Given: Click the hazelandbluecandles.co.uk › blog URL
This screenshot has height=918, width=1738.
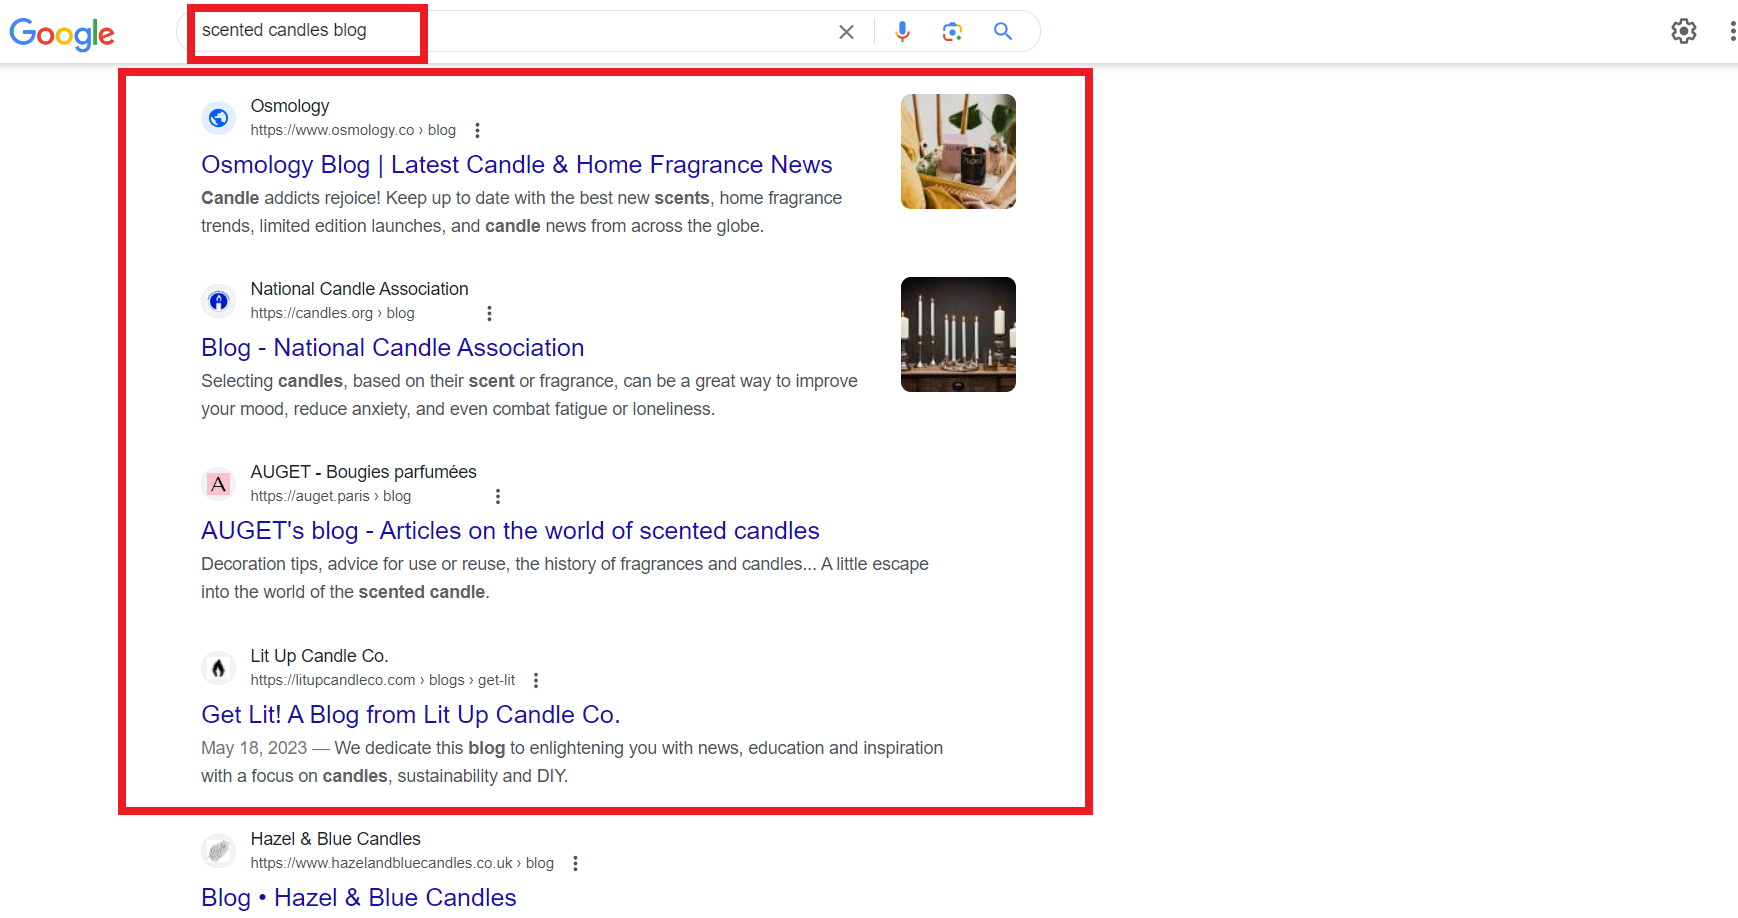Looking at the screenshot, I should click(x=402, y=863).
